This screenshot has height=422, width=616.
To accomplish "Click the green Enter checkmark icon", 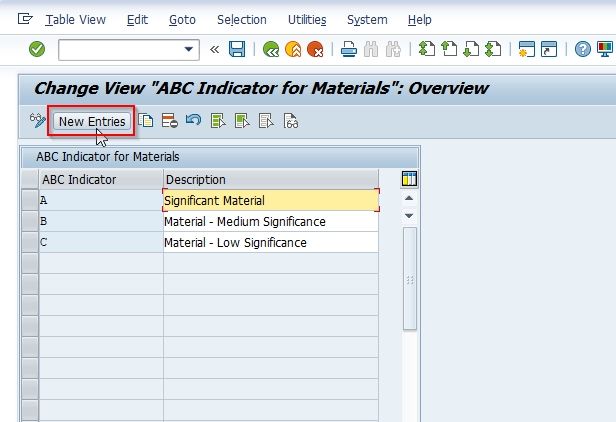I will pyautogui.click(x=37, y=50).
